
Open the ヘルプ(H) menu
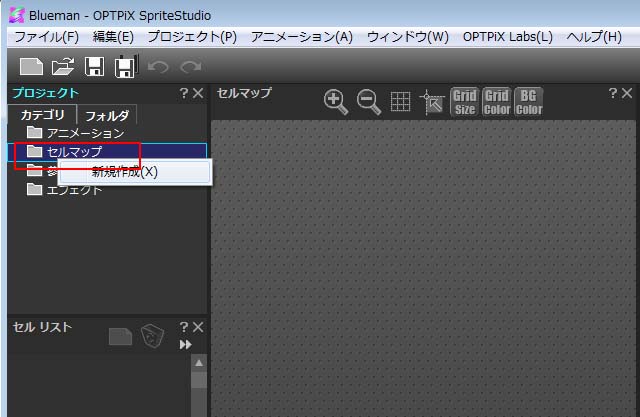[594, 37]
